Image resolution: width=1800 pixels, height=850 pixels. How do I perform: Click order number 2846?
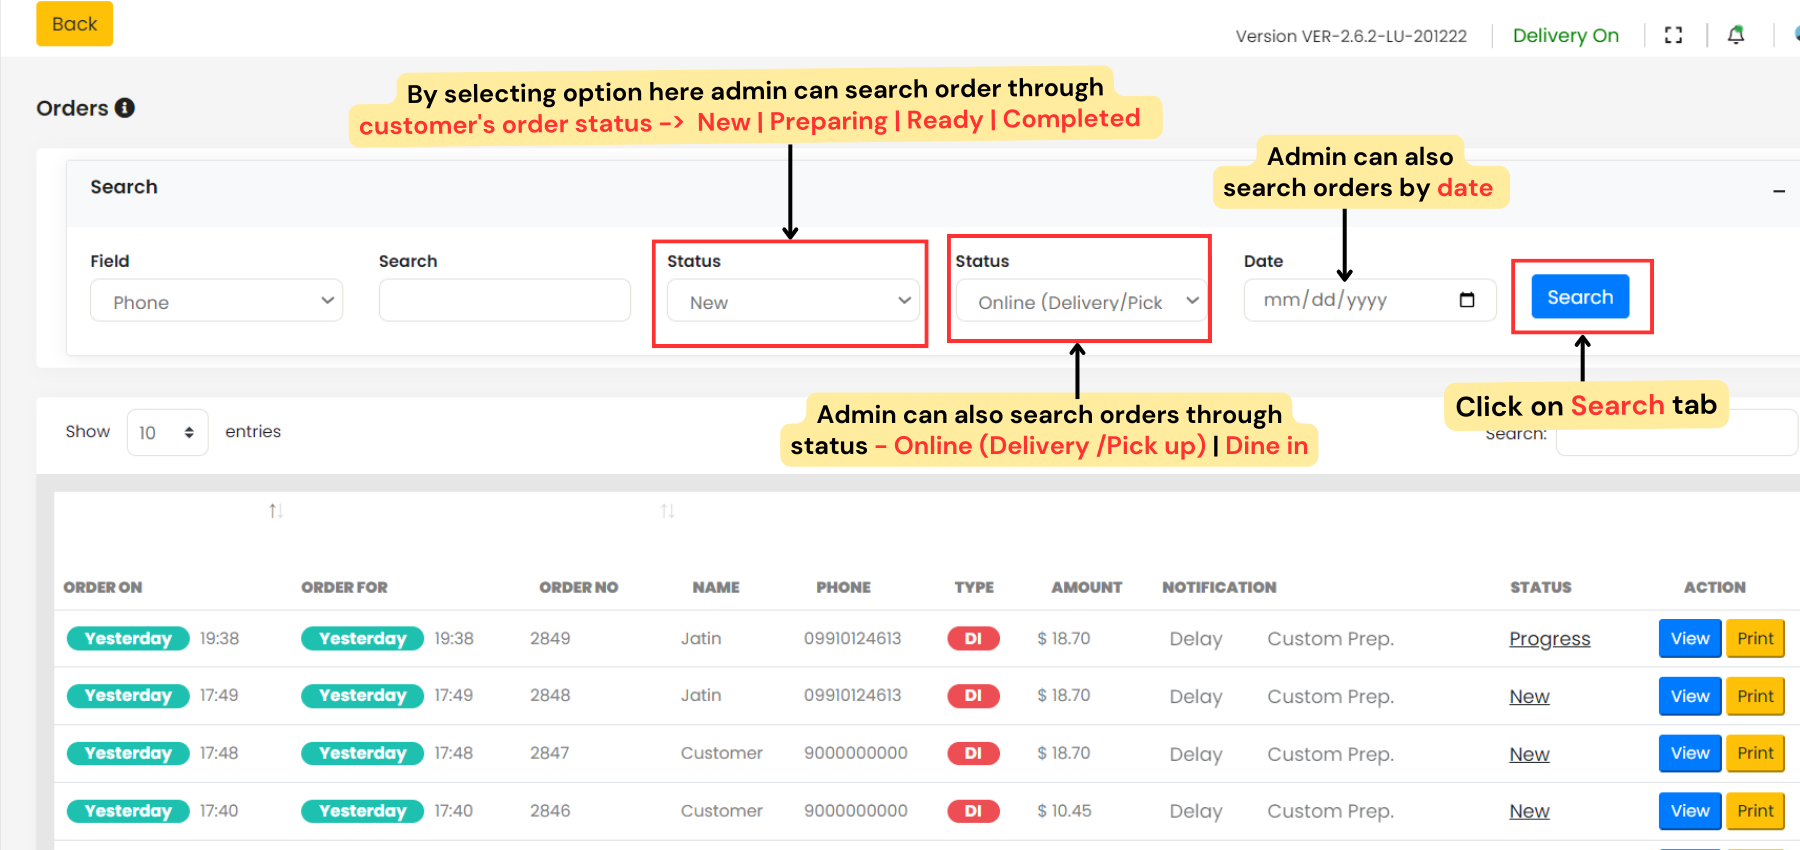(x=550, y=811)
